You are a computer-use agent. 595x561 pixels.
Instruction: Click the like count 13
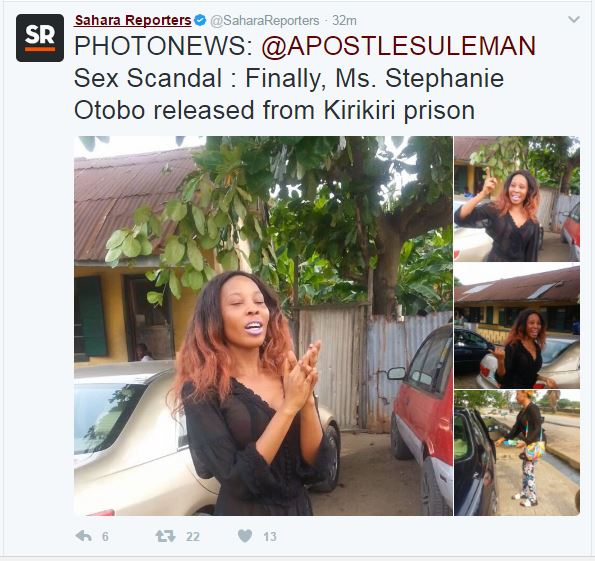pos(270,536)
